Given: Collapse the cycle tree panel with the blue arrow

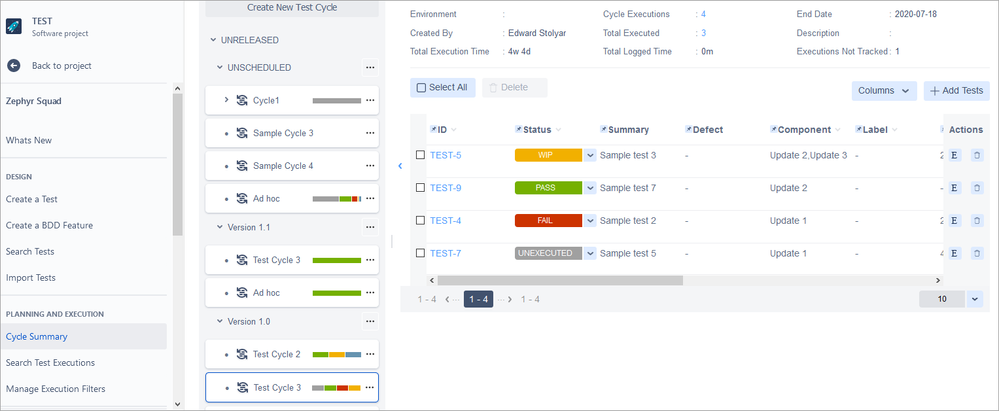Looking at the screenshot, I should click(x=400, y=166).
